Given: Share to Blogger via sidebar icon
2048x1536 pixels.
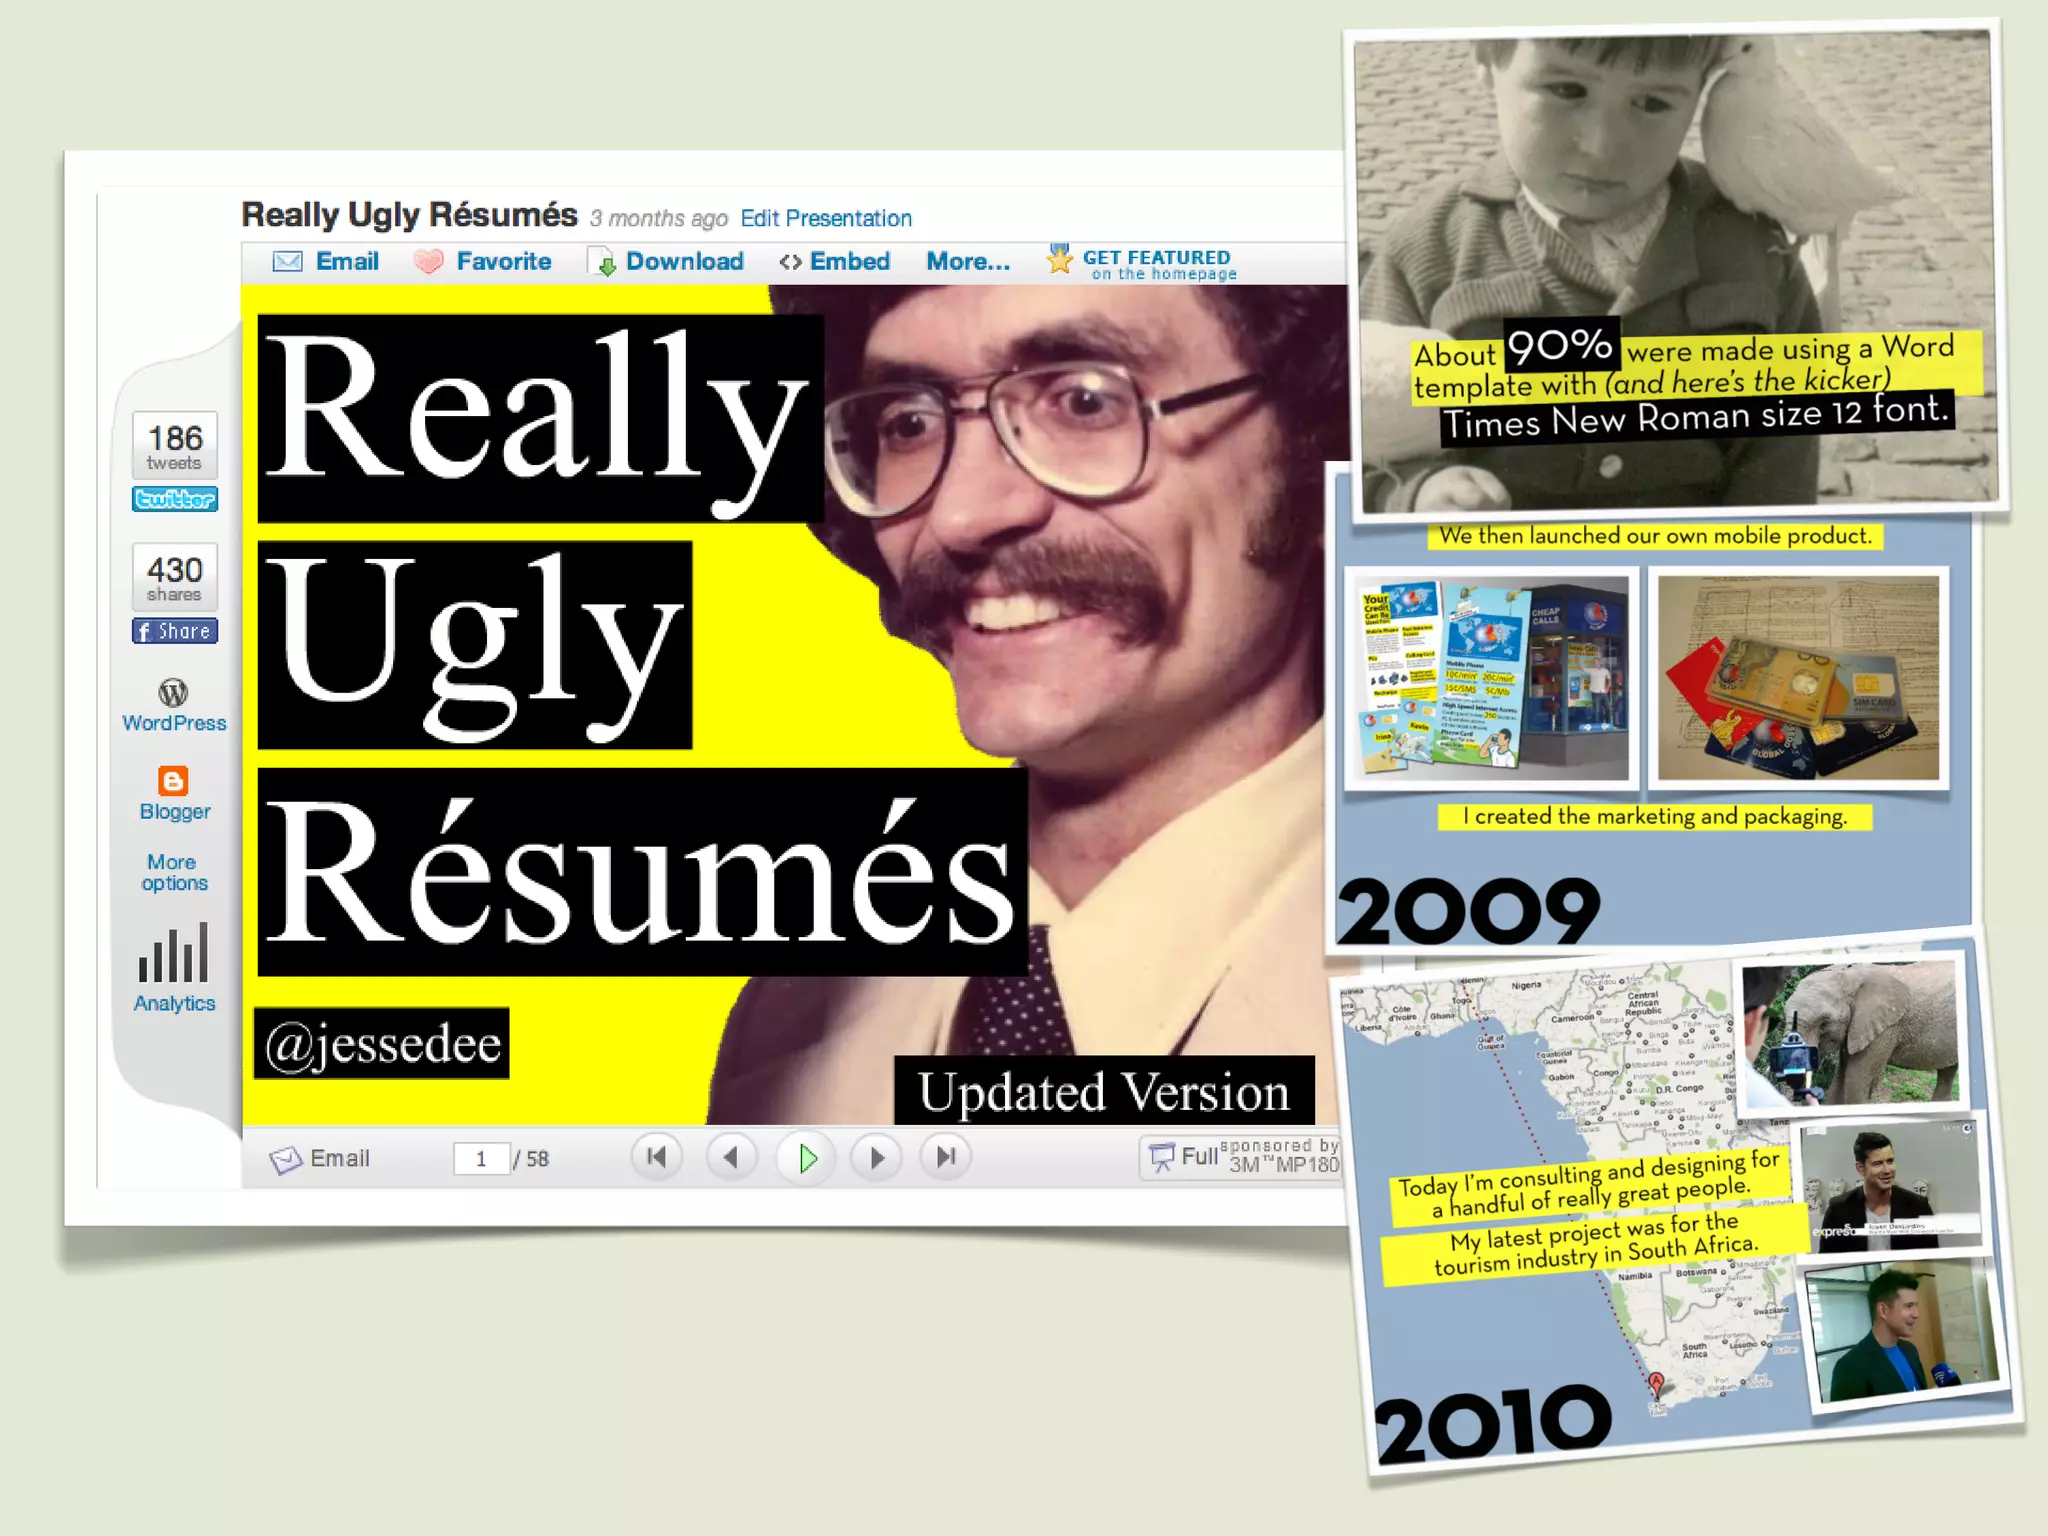Looking at the screenshot, I should 173,781.
